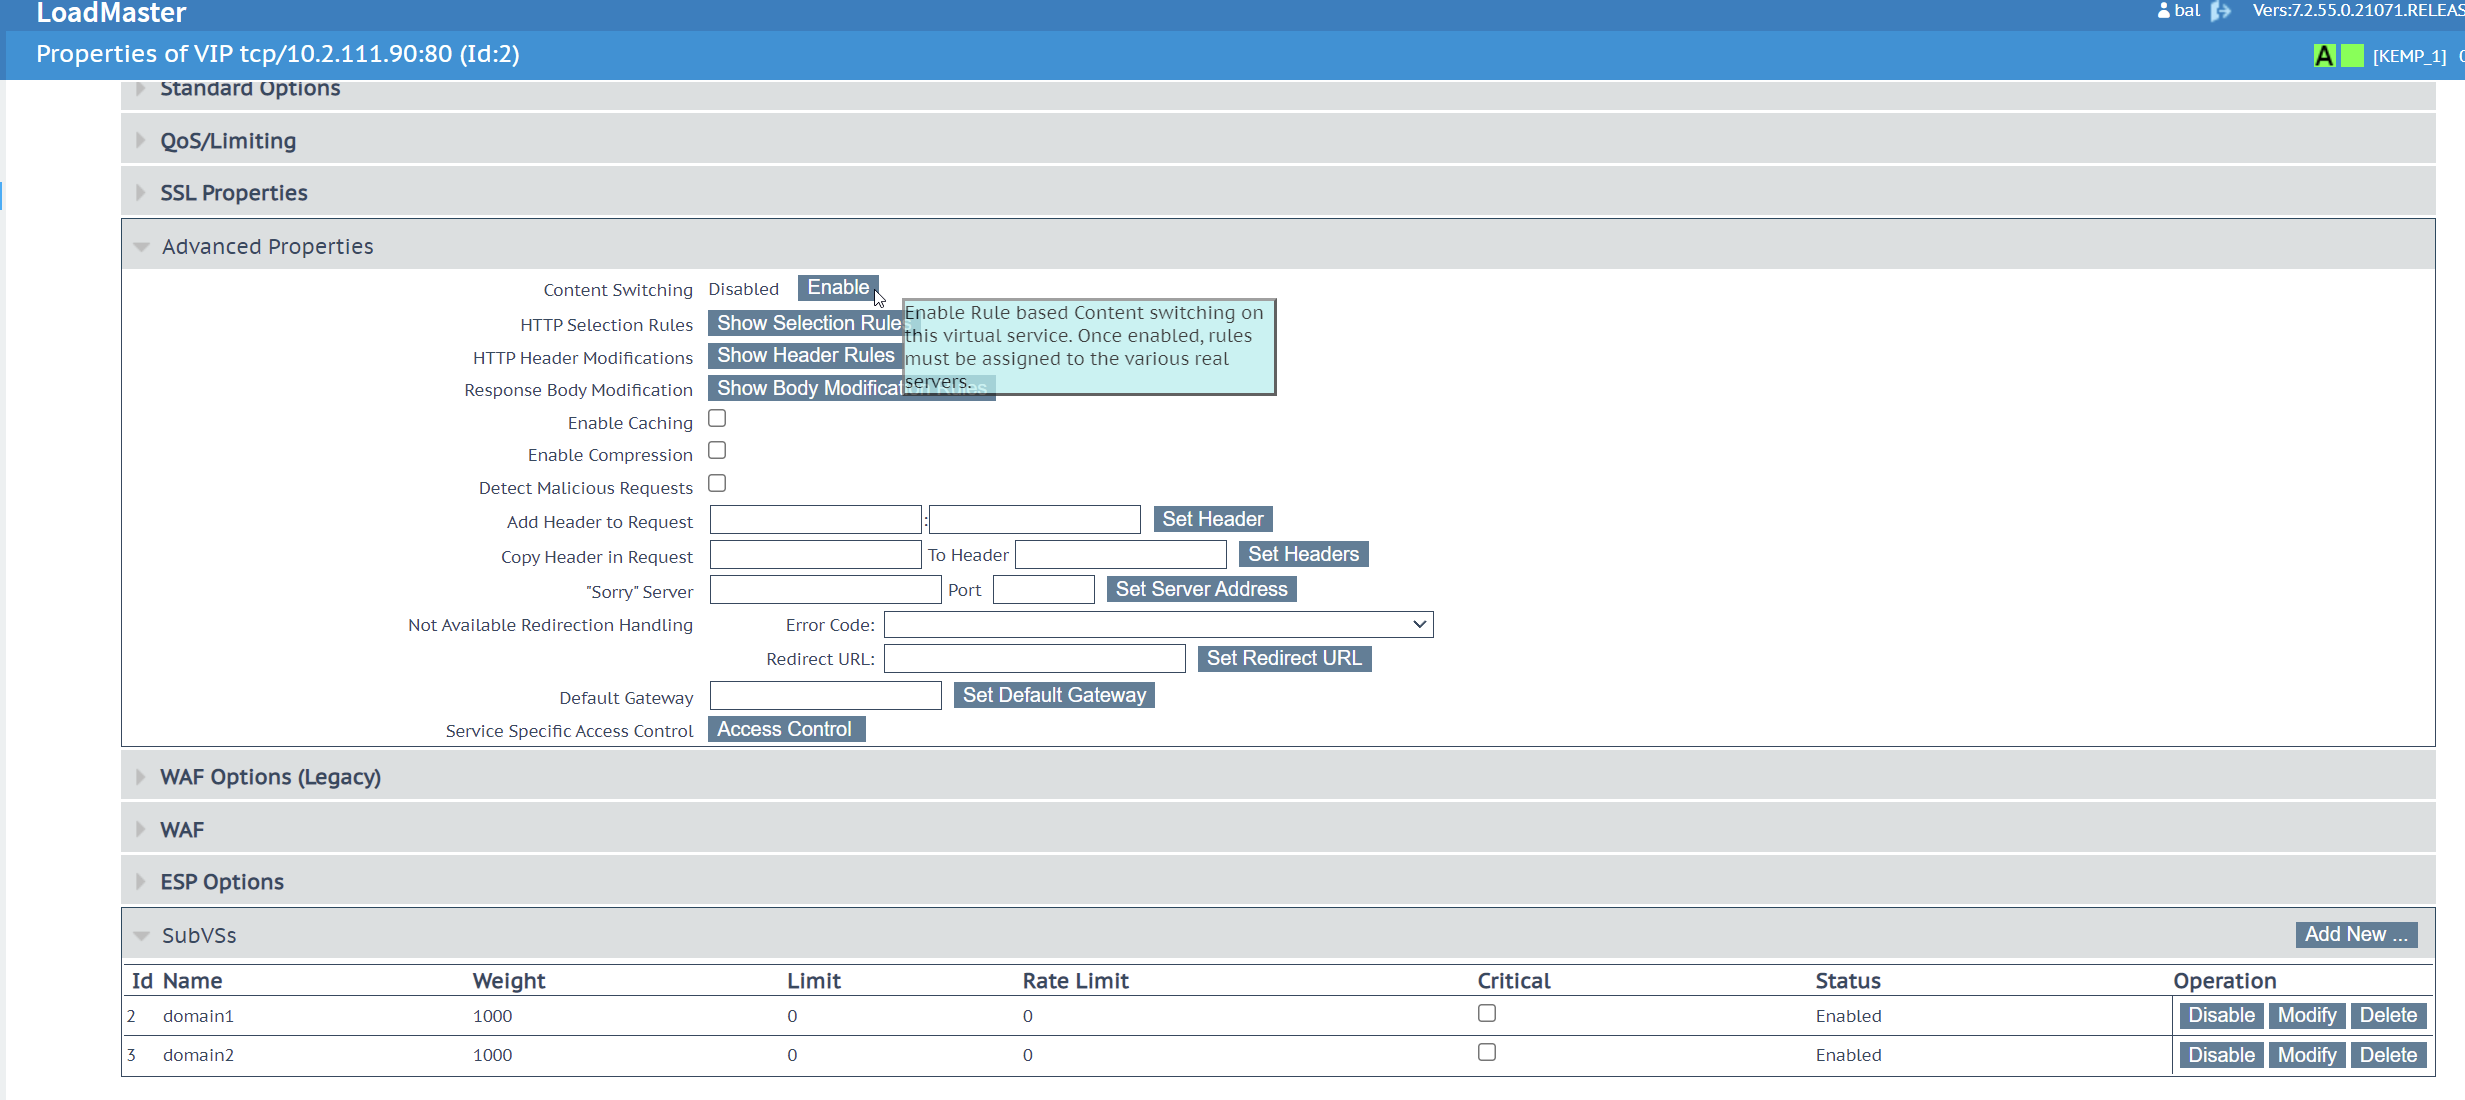The height and width of the screenshot is (1100, 2465).
Task: Mark domain1 as Critical
Action: (x=1487, y=1013)
